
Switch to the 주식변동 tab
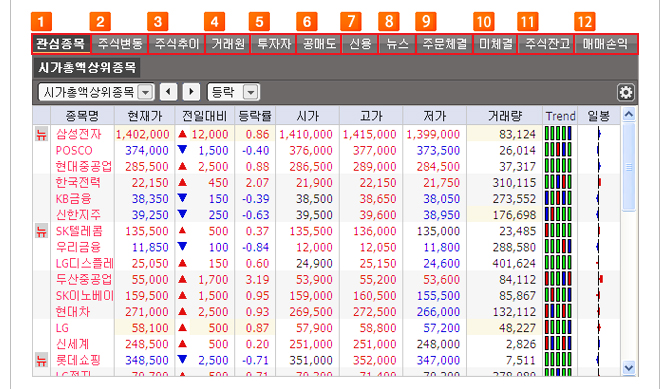coord(120,44)
